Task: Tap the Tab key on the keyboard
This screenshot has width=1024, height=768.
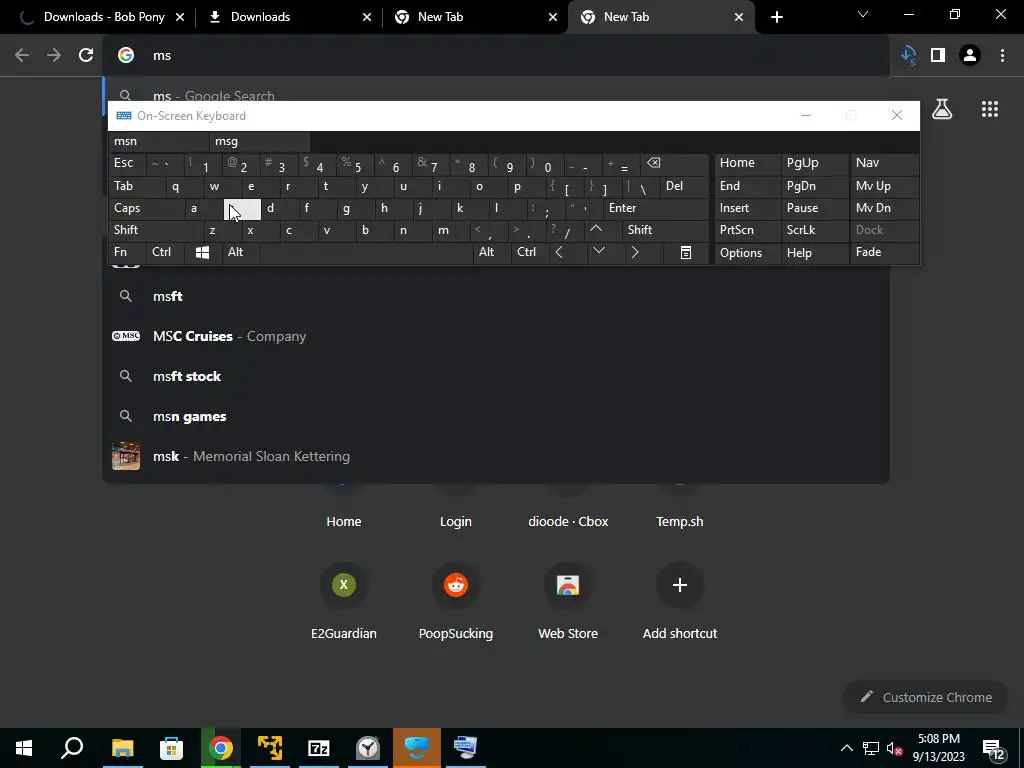Action: tap(137, 186)
